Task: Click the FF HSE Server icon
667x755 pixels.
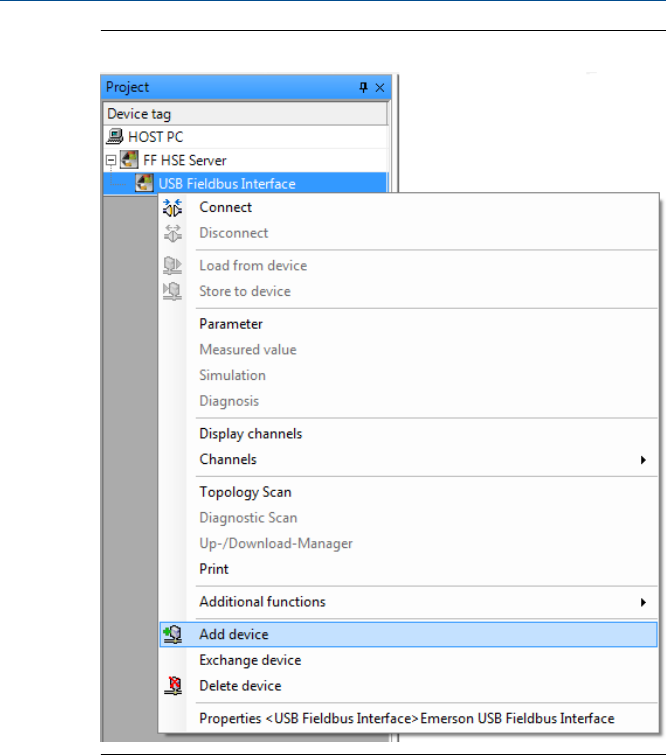Action: [x=130, y=160]
